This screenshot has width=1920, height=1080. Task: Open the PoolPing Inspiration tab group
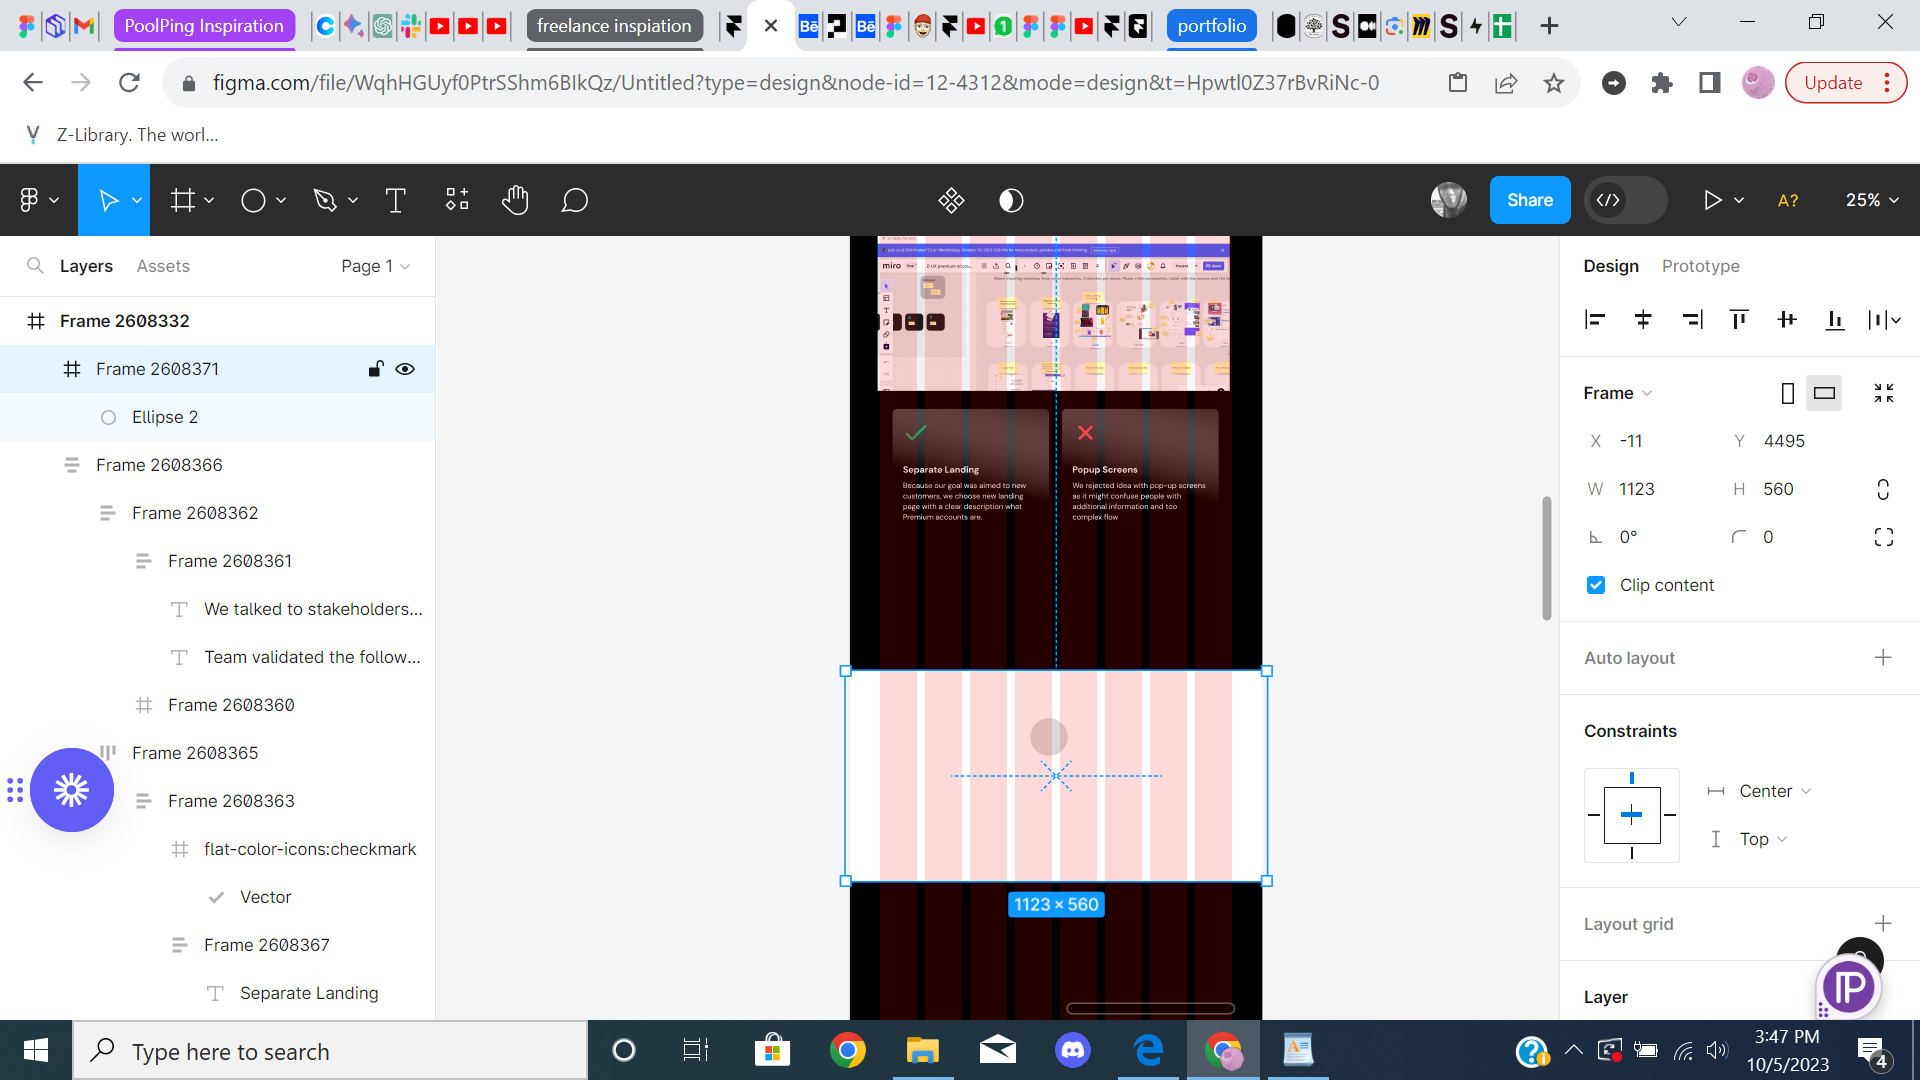point(204,26)
